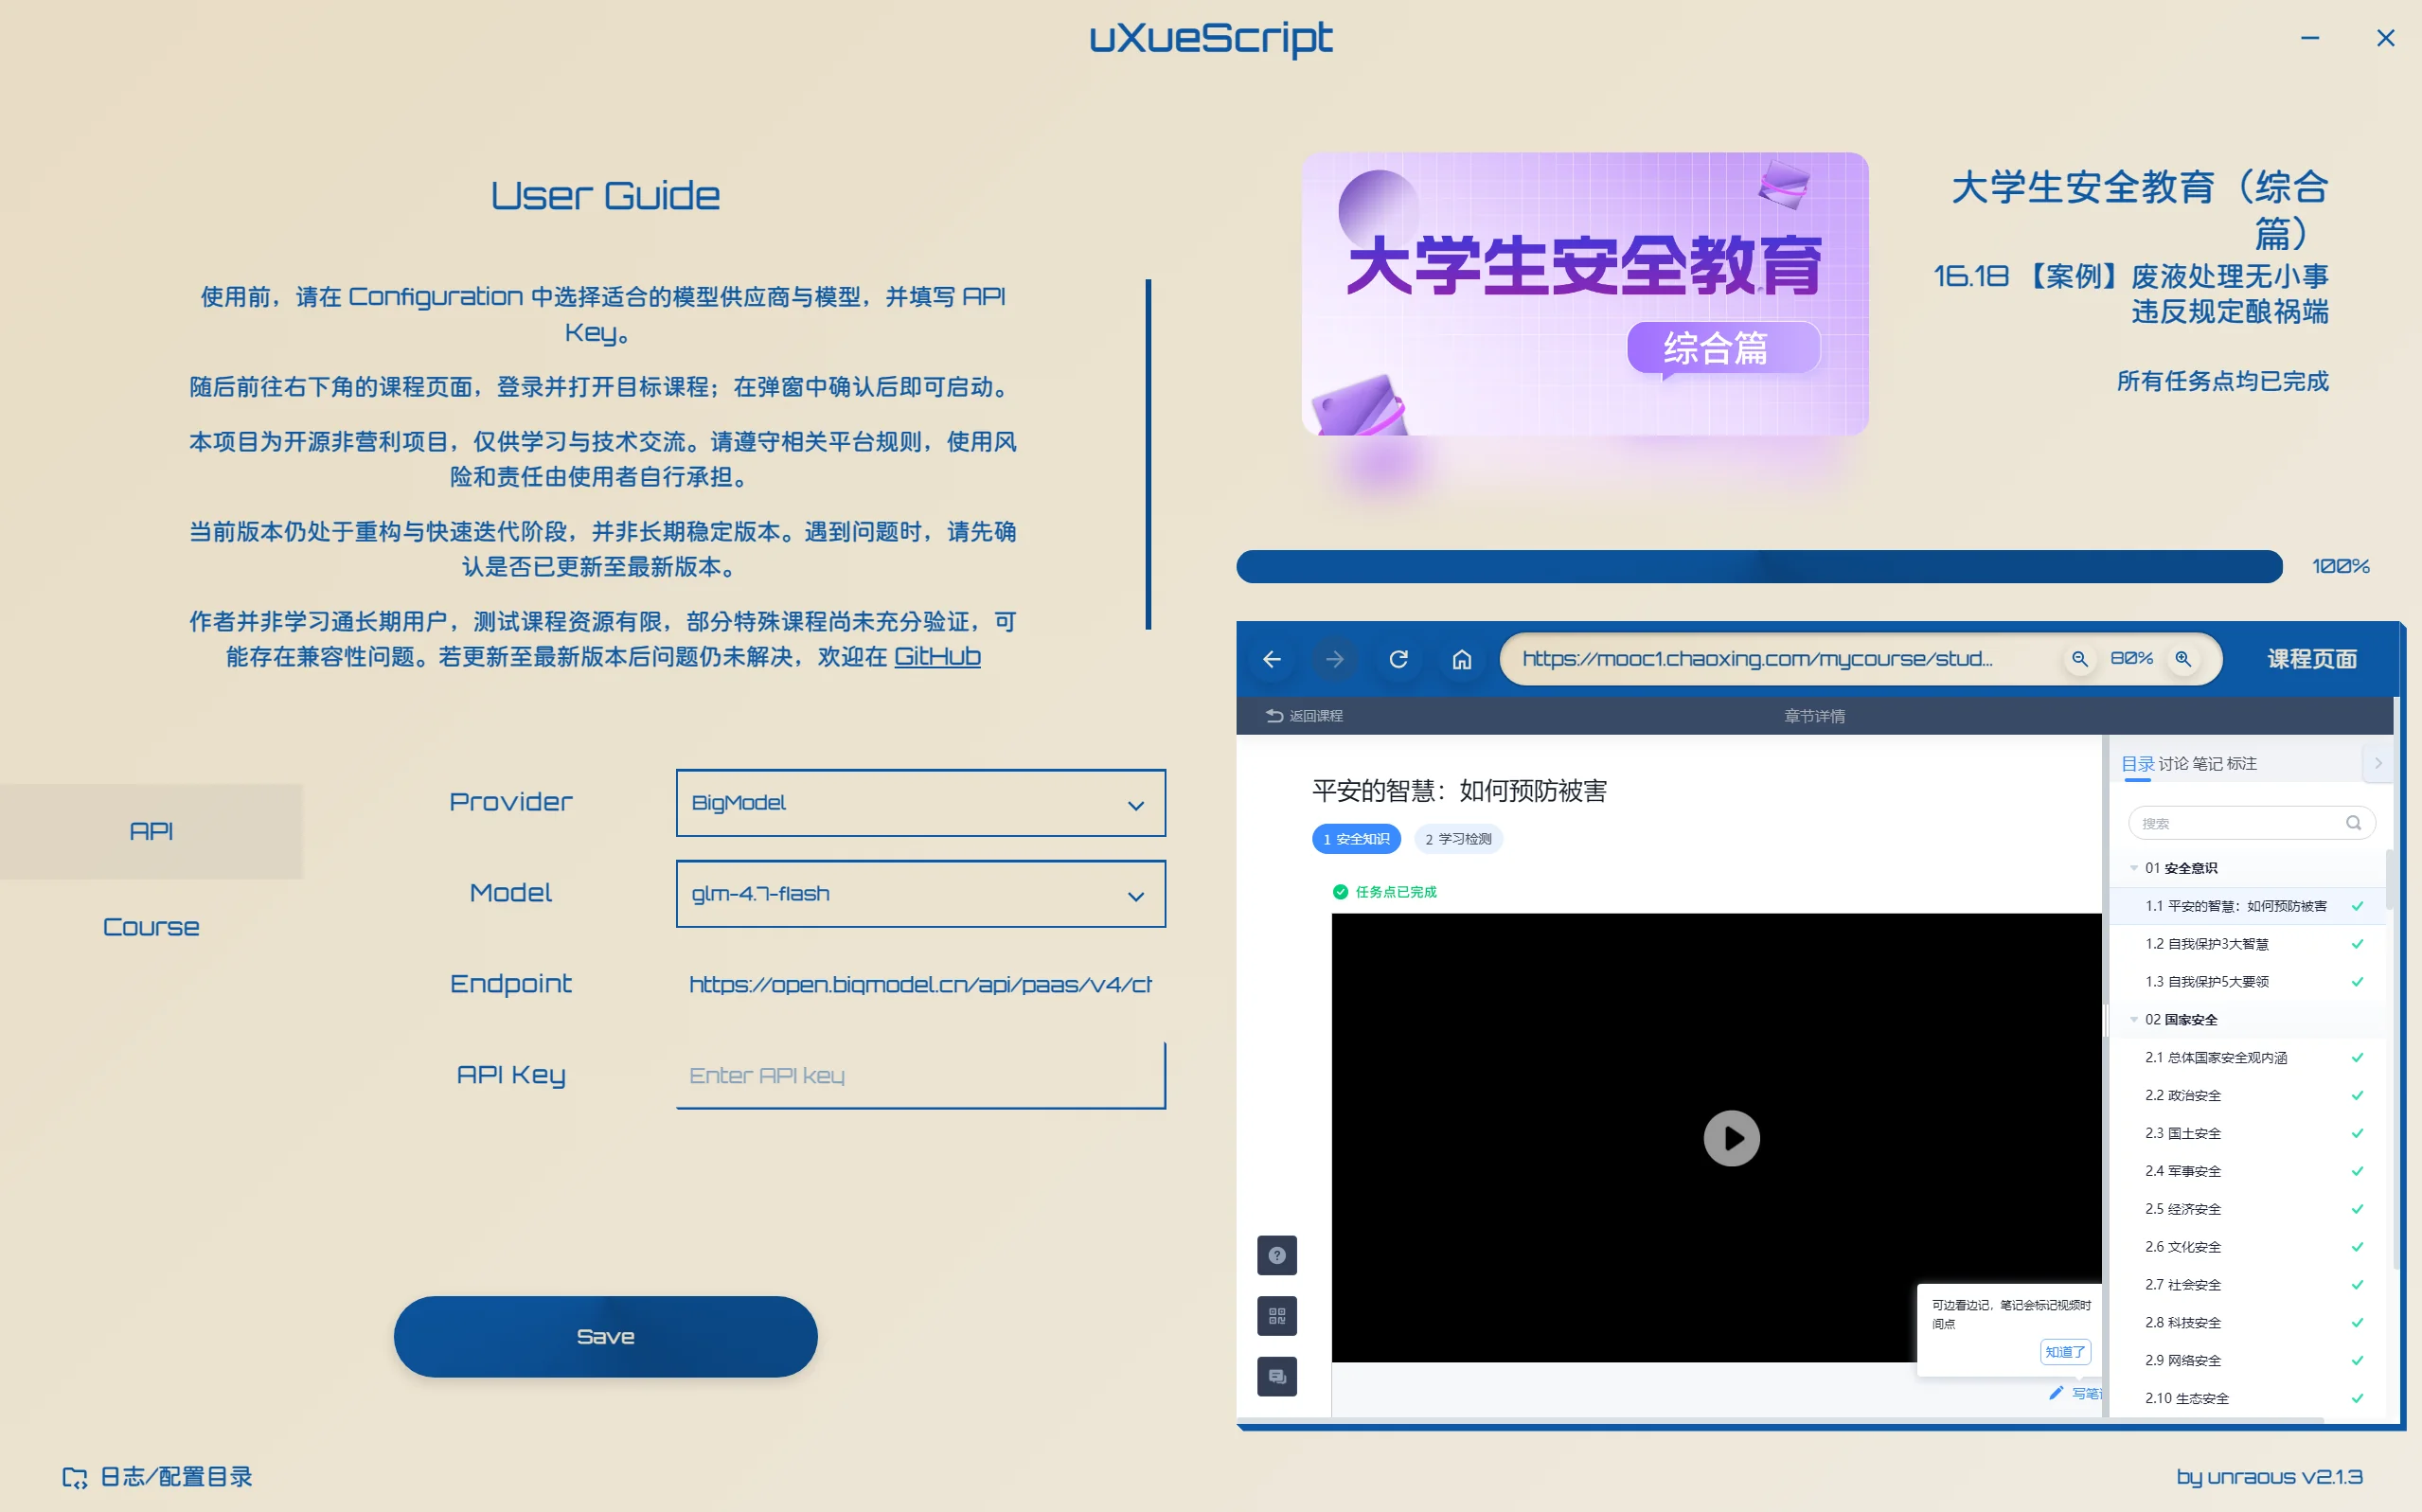The width and height of the screenshot is (2422, 1512).
Task: Go to browser home page
Action: click(x=1461, y=659)
